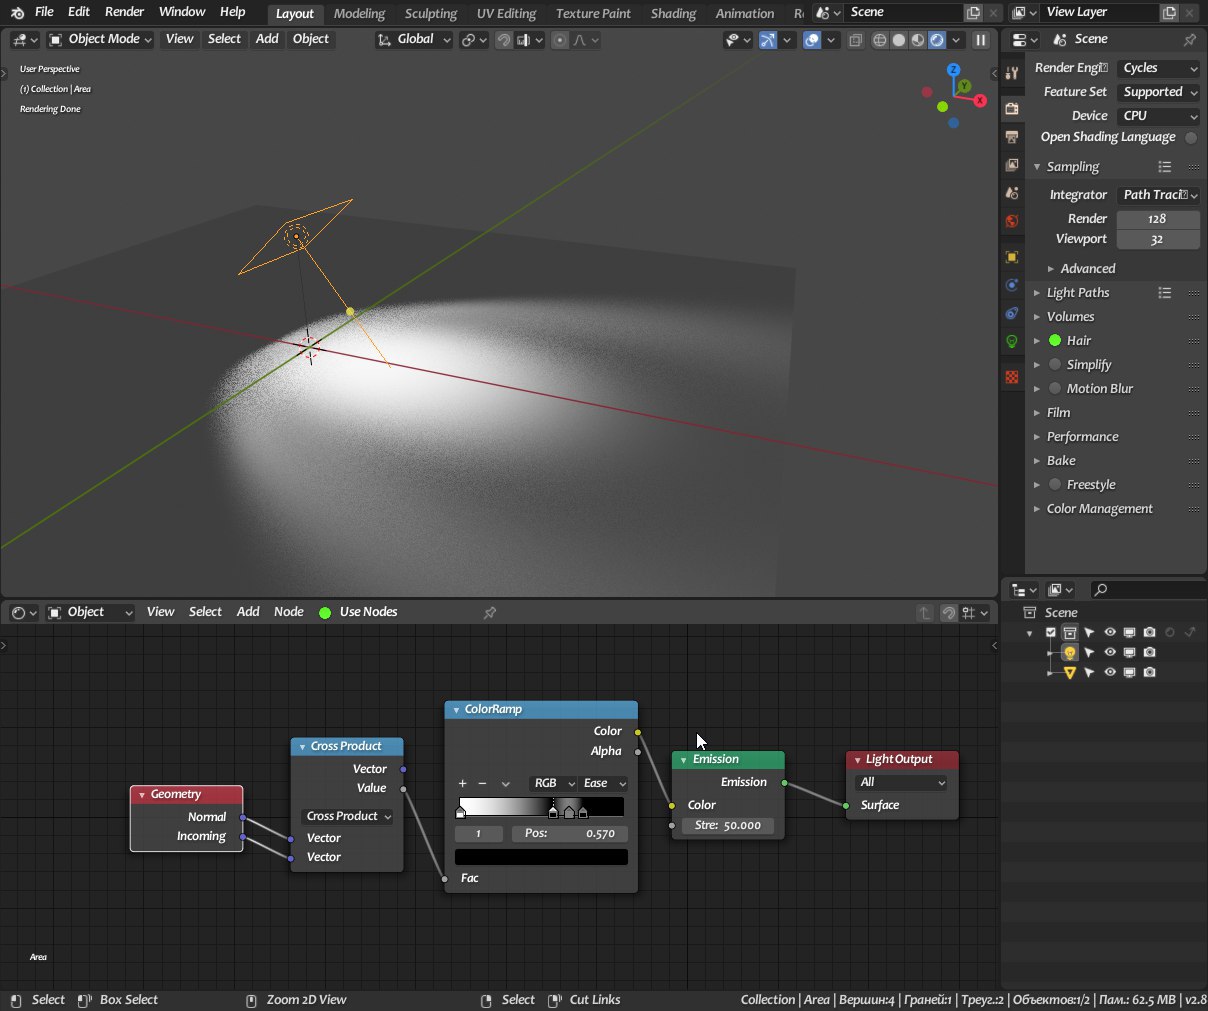Open the Texture properties tab icon

[x=1012, y=377]
